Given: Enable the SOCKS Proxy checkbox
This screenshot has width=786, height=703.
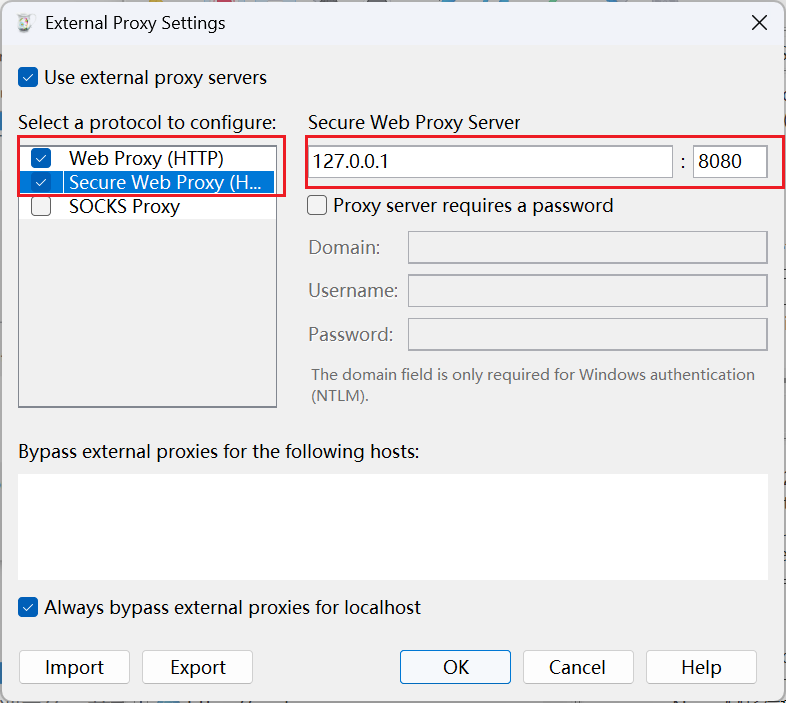Looking at the screenshot, I should 41,206.
